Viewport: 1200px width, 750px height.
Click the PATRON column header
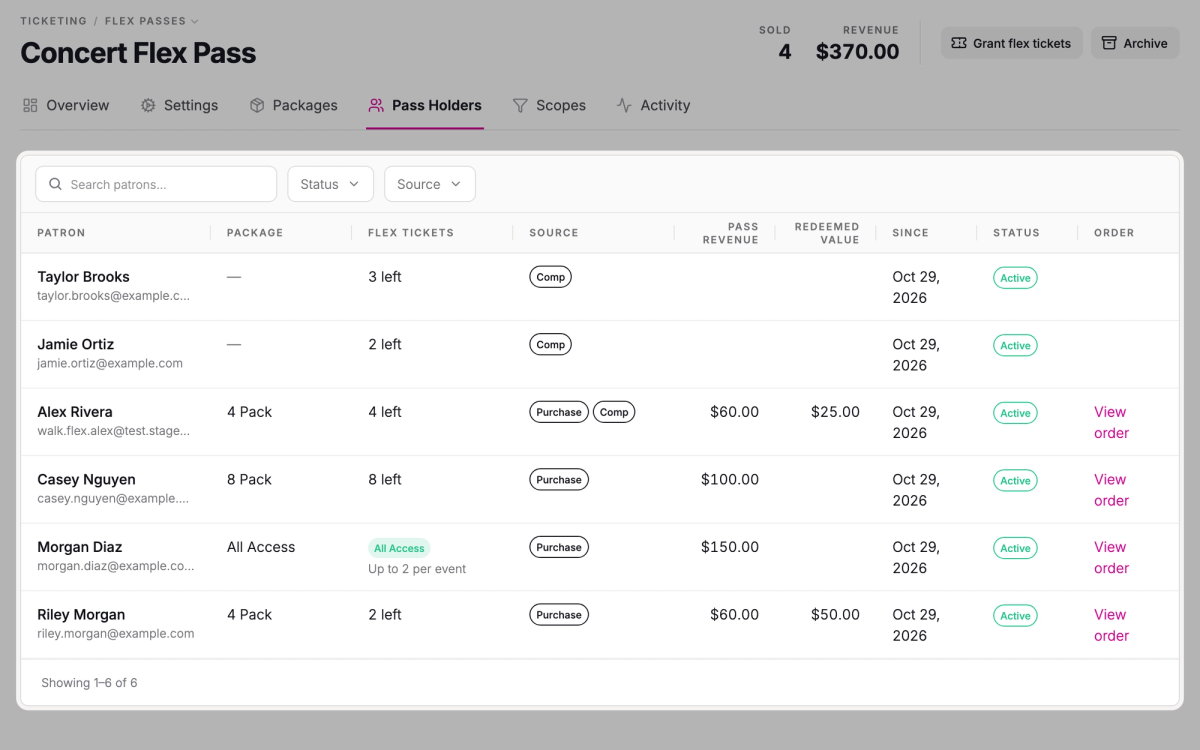click(x=61, y=233)
